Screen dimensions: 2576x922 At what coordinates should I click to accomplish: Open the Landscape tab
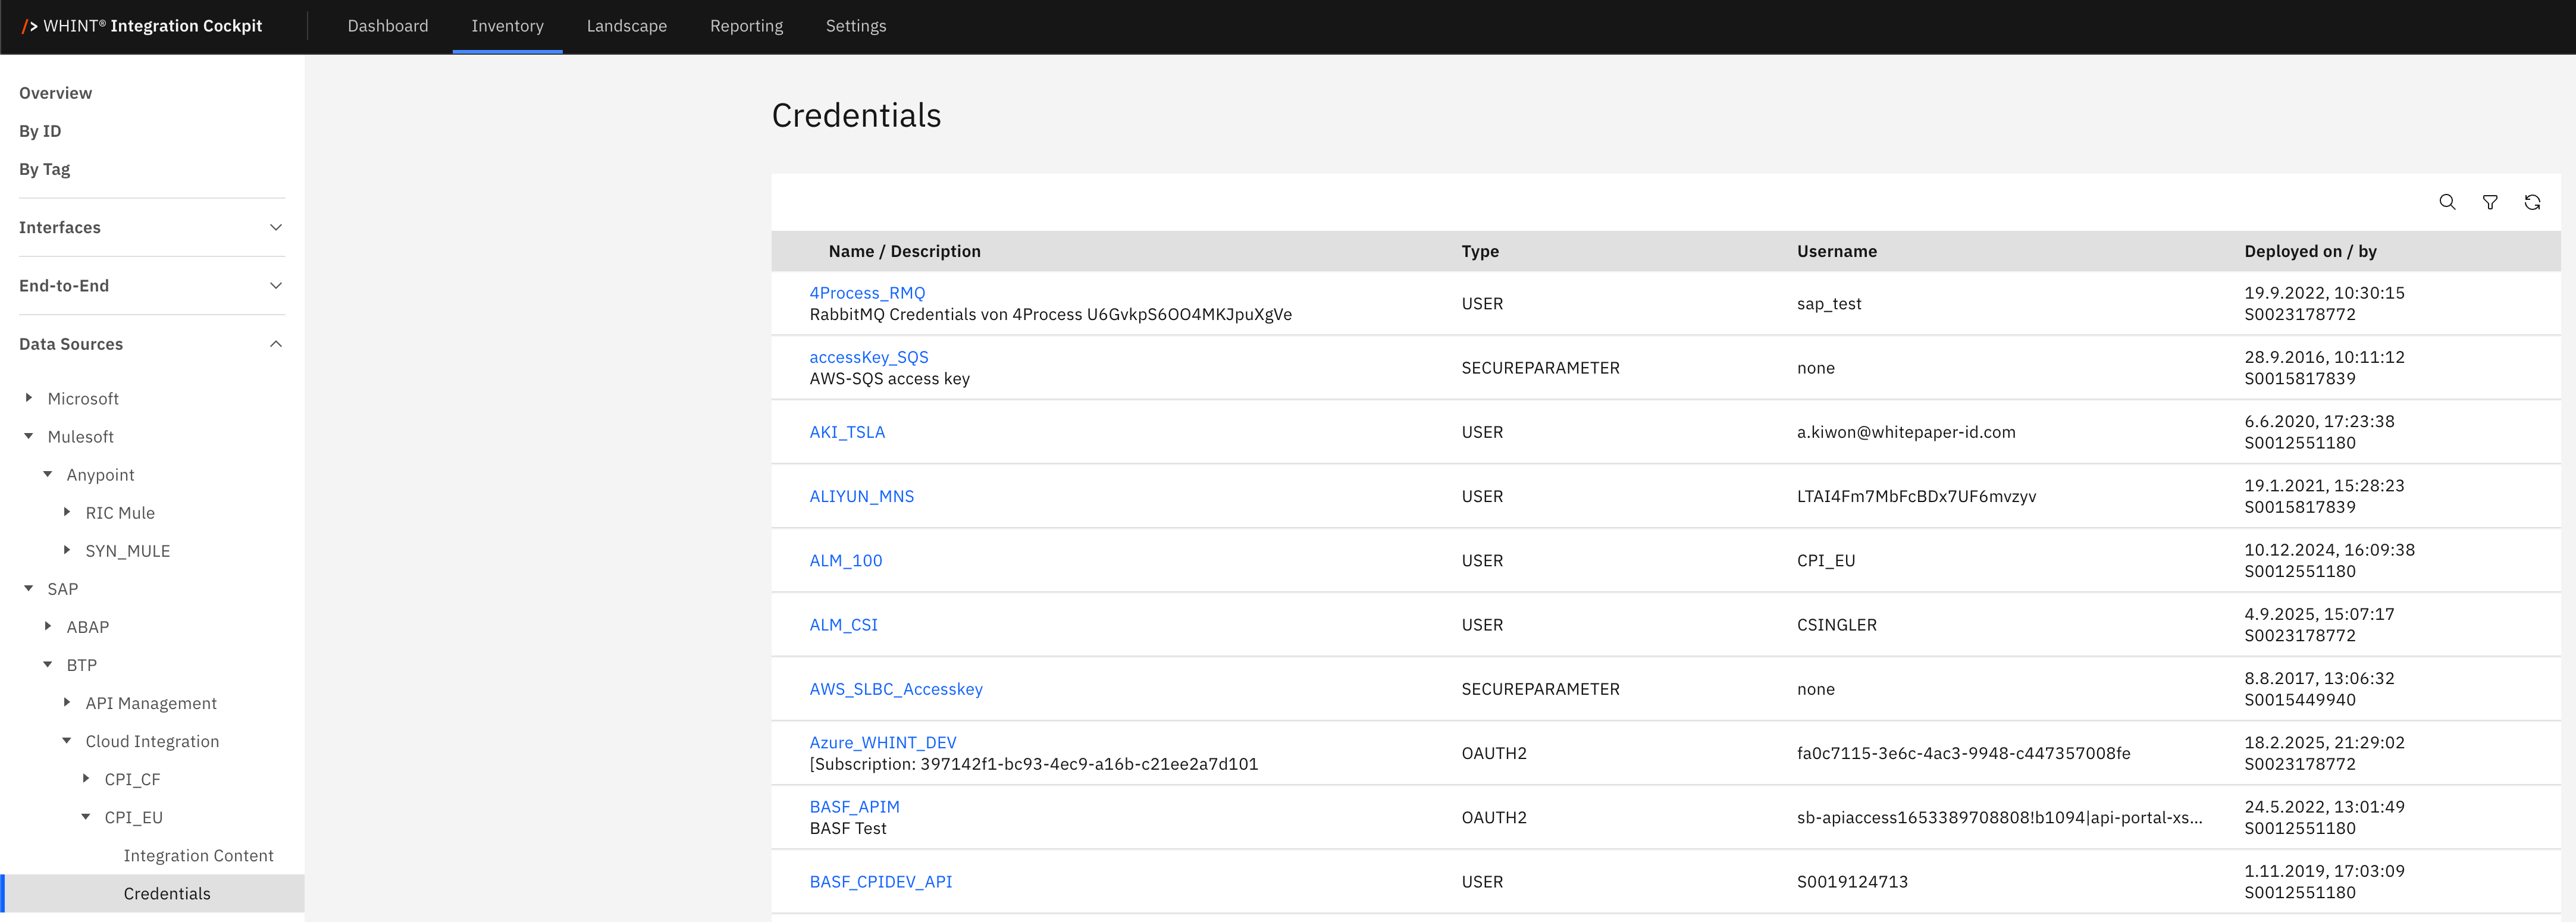coord(626,26)
